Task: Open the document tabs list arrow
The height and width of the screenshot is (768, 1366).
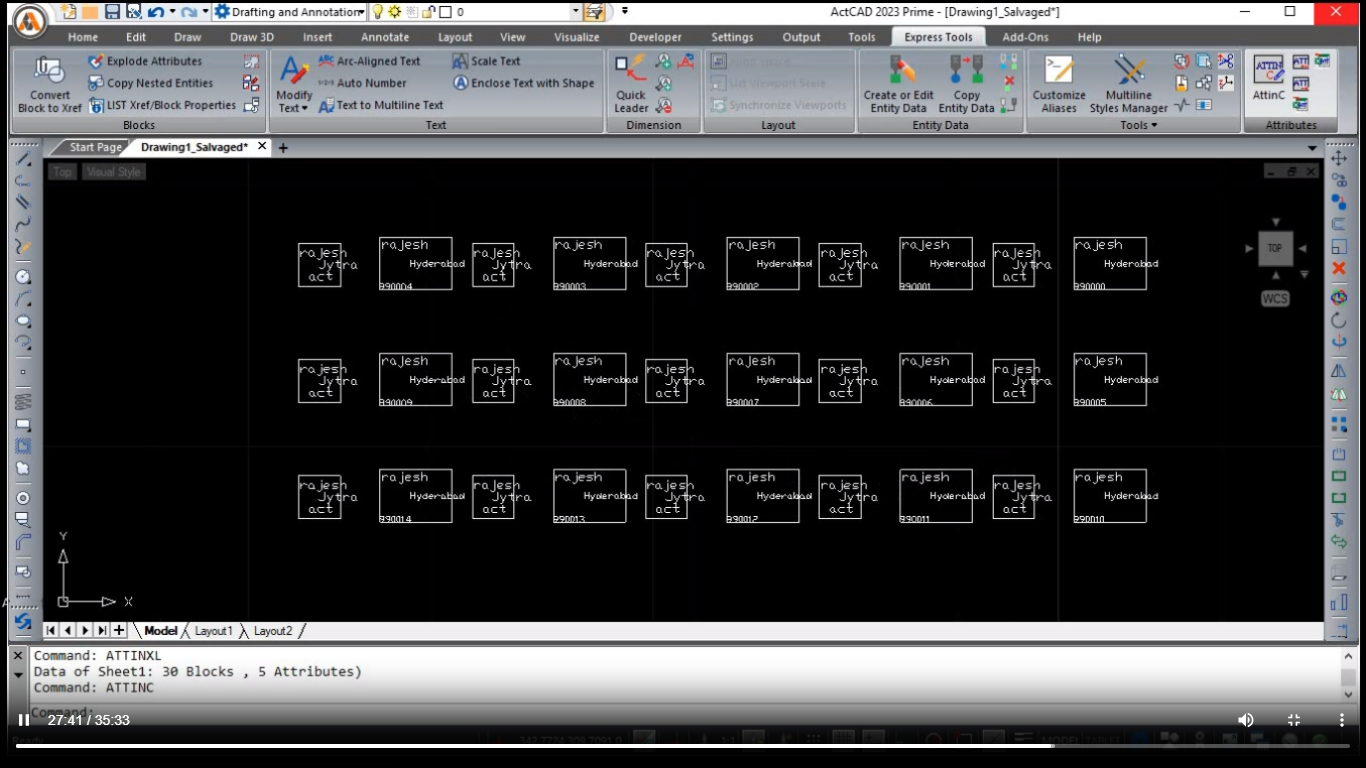Action: 1313,148
